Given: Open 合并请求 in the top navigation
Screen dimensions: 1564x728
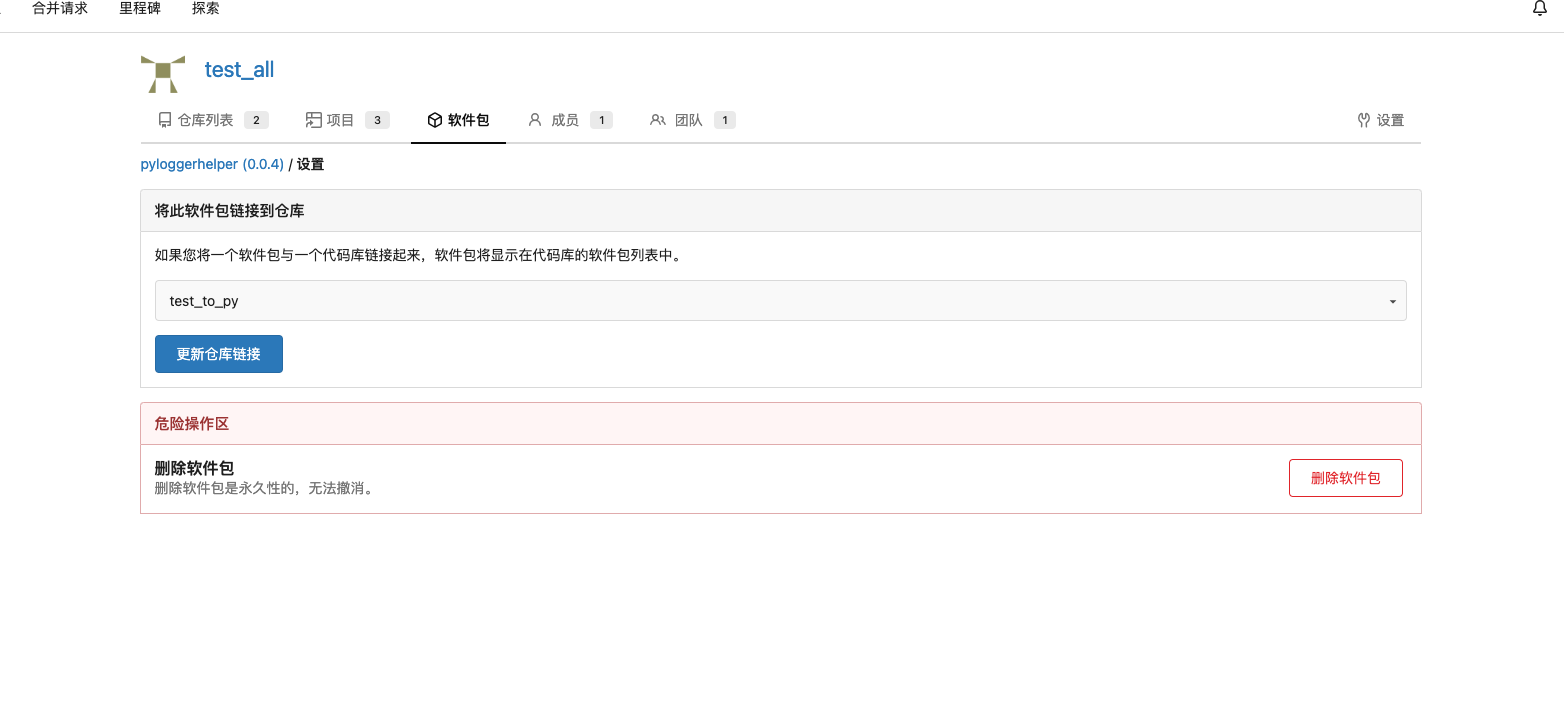Looking at the screenshot, I should pyautogui.click(x=60, y=8).
